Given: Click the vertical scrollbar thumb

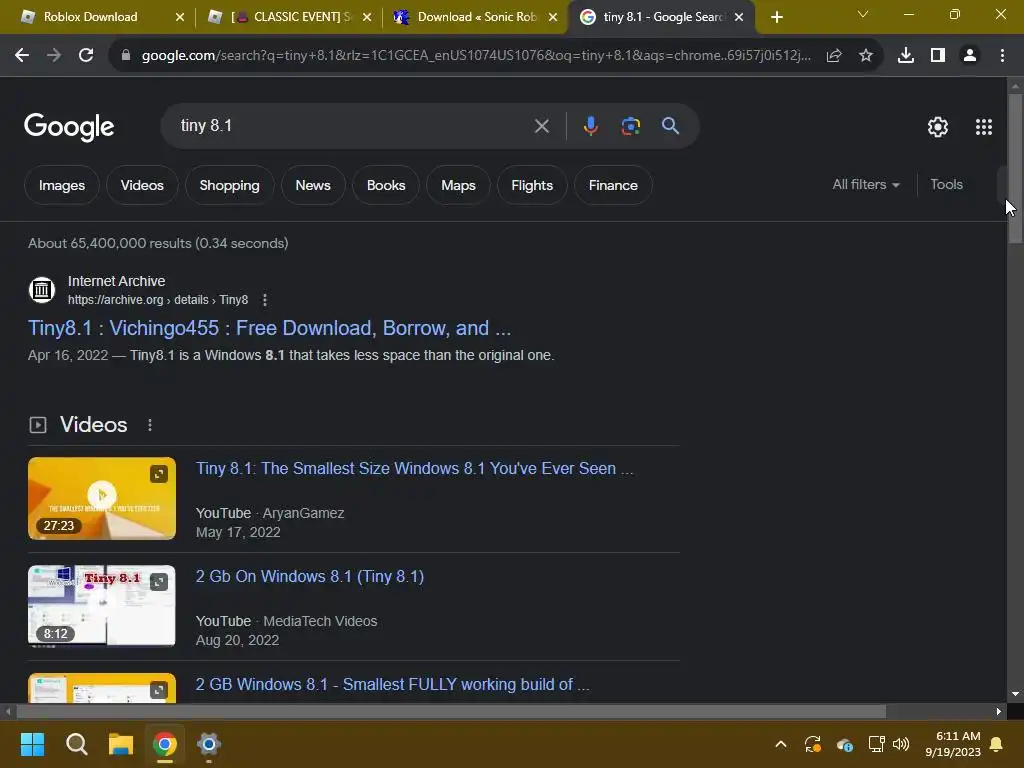Looking at the screenshot, I should tap(1015, 168).
